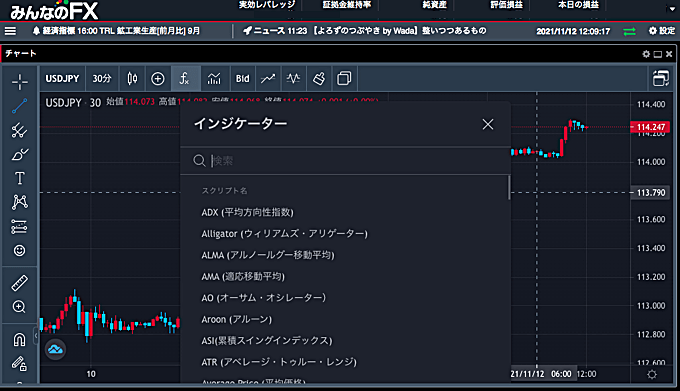Click the eraser toolbar icon
This screenshot has height=391, width=680.
click(319, 78)
